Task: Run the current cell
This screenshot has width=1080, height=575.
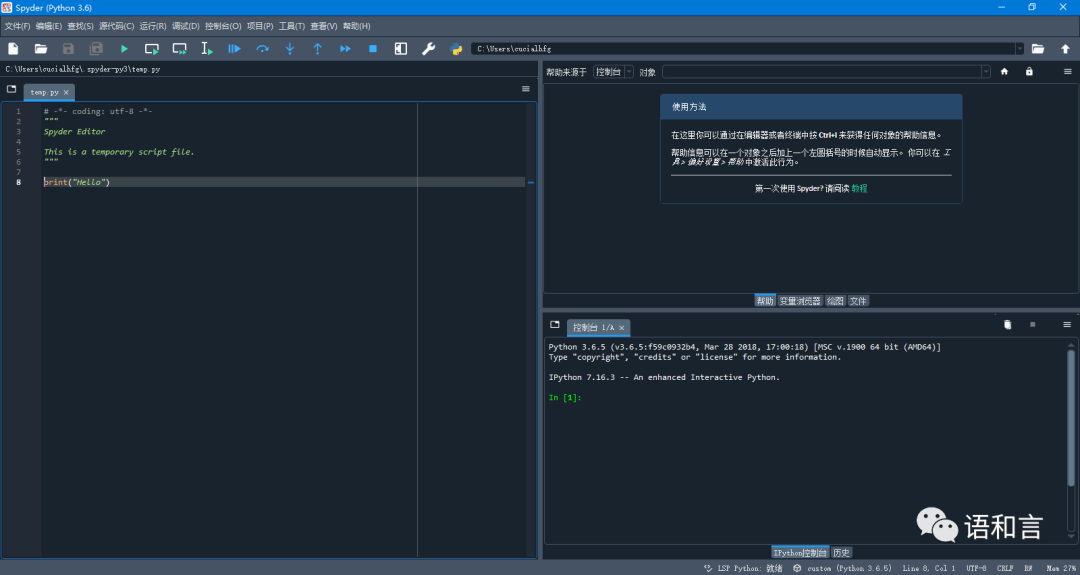Action: point(152,49)
